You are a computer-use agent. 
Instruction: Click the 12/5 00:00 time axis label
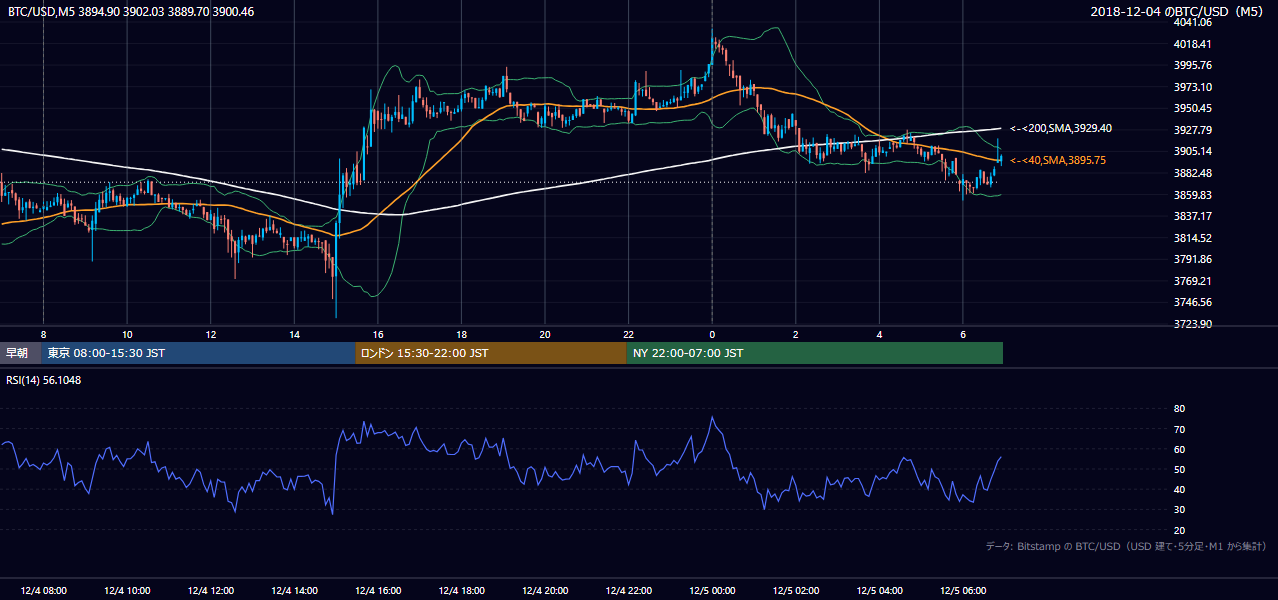[x=712, y=591]
